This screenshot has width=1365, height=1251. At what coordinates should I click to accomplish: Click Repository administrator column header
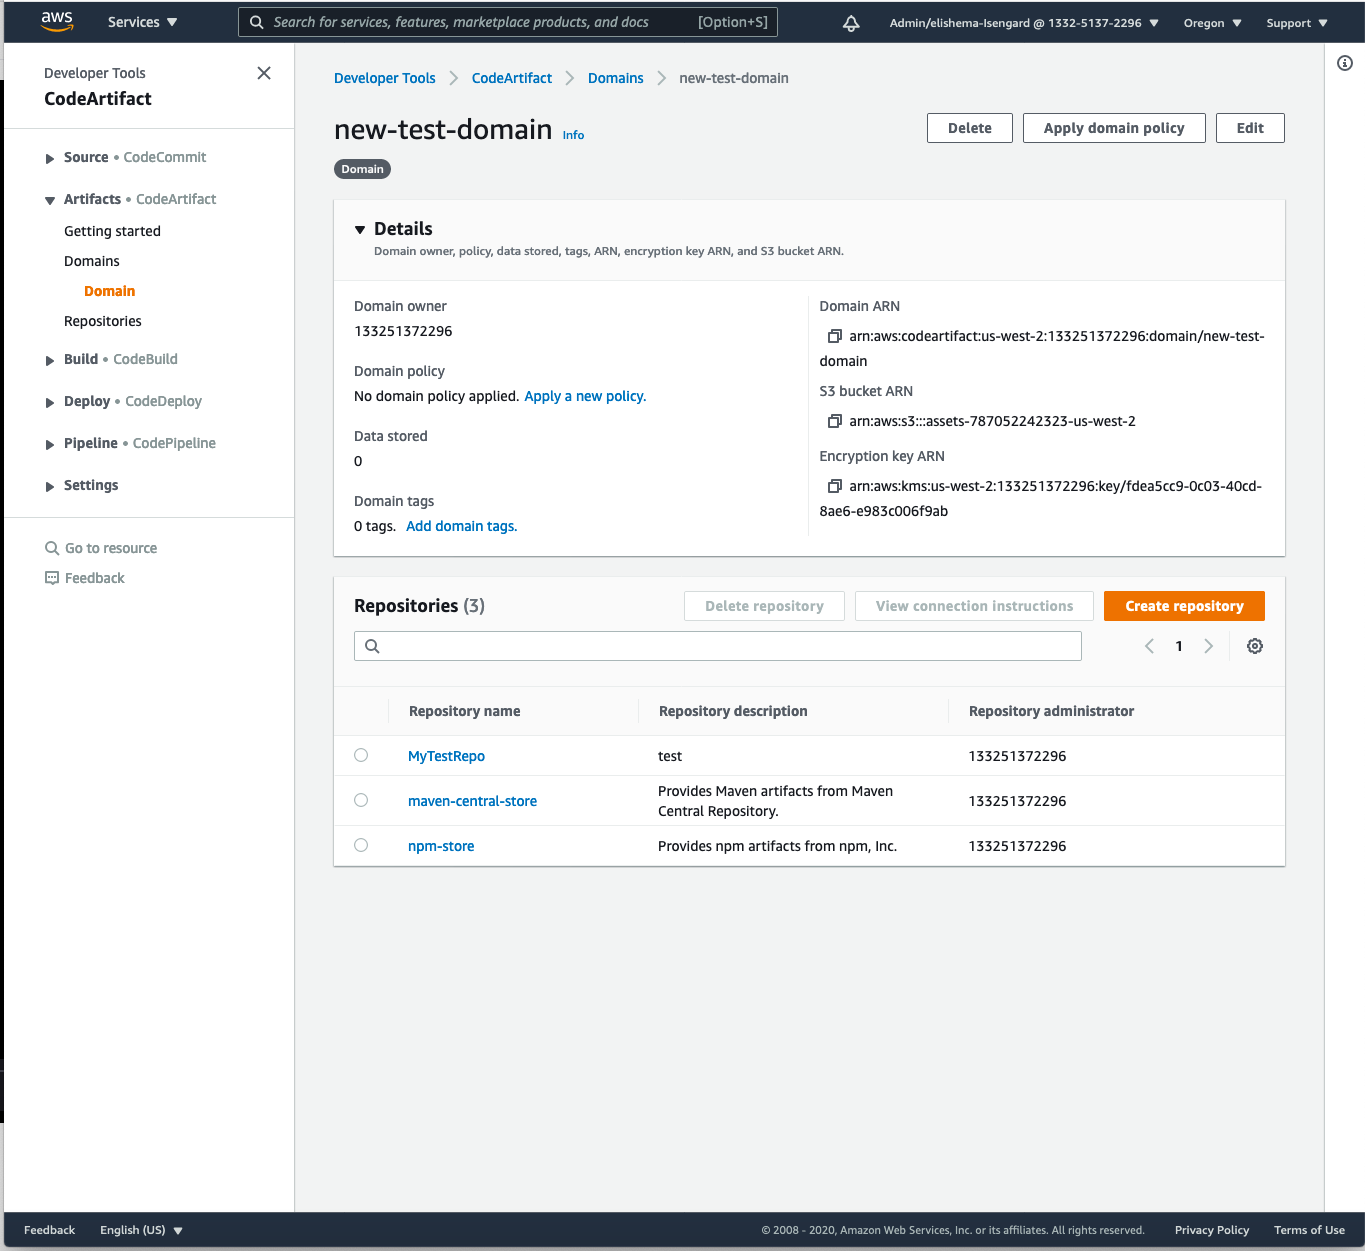point(1051,711)
